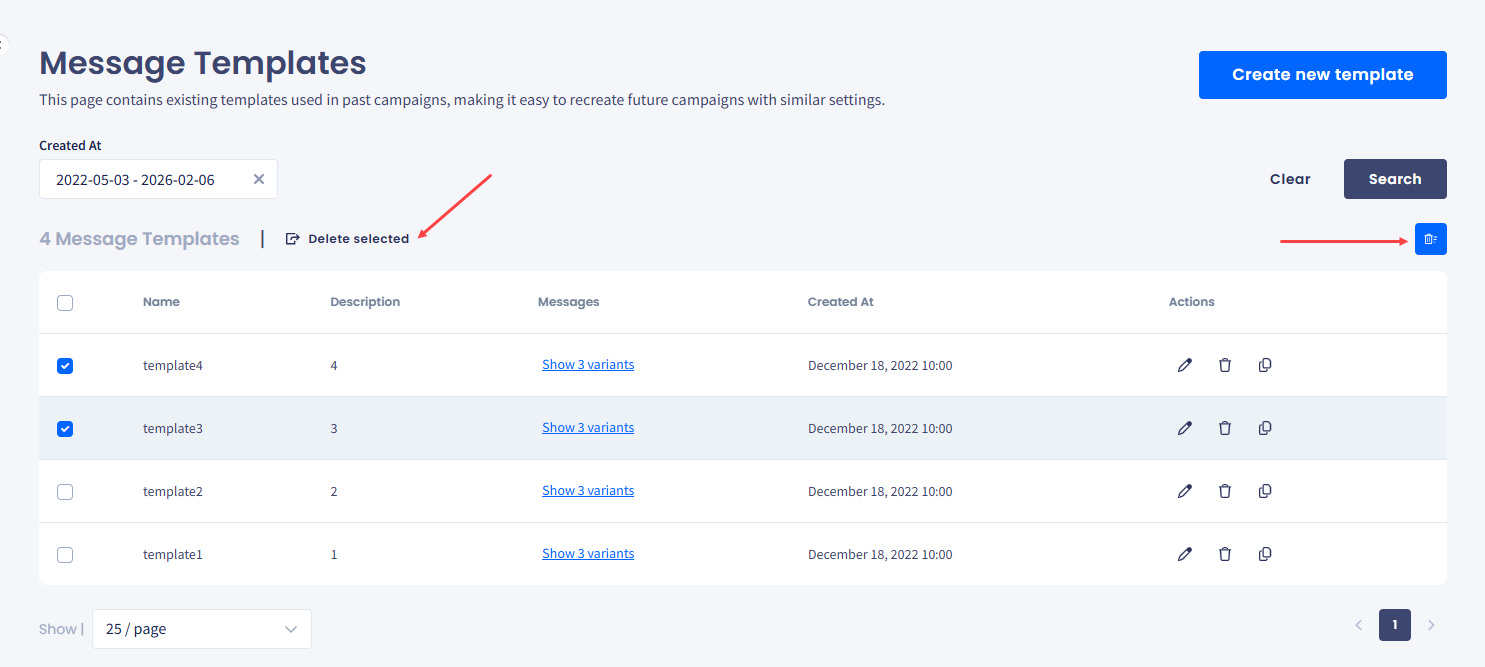Edit template3 with the pencil icon
1485x667 pixels.
click(1185, 428)
